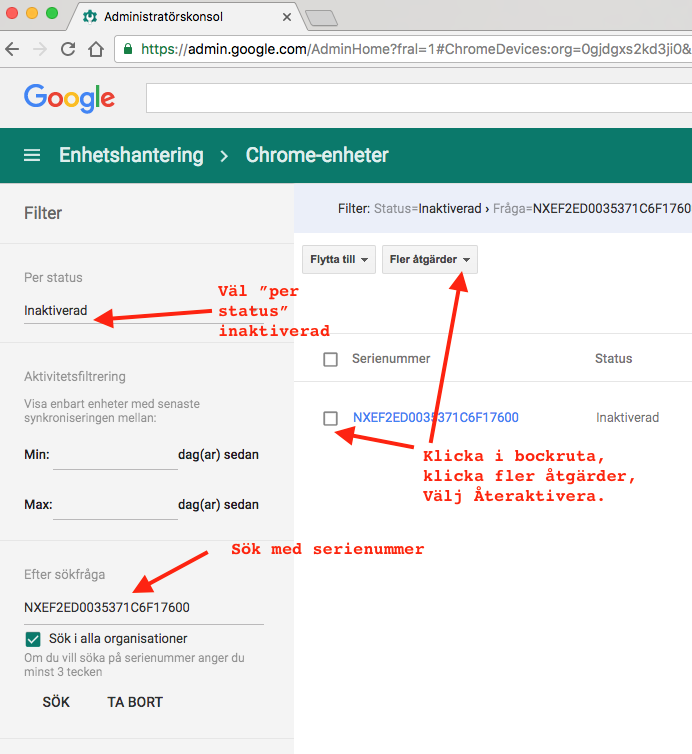Open the Fler åtgärder dropdown
This screenshot has height=754, width=692.
[x=430, y=260]
